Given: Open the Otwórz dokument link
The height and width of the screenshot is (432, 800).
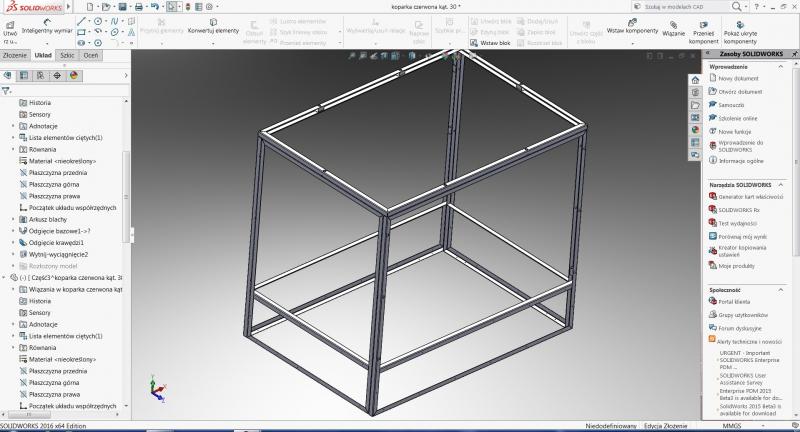Looking at the screenshot, I should click(x=740, y=92).
